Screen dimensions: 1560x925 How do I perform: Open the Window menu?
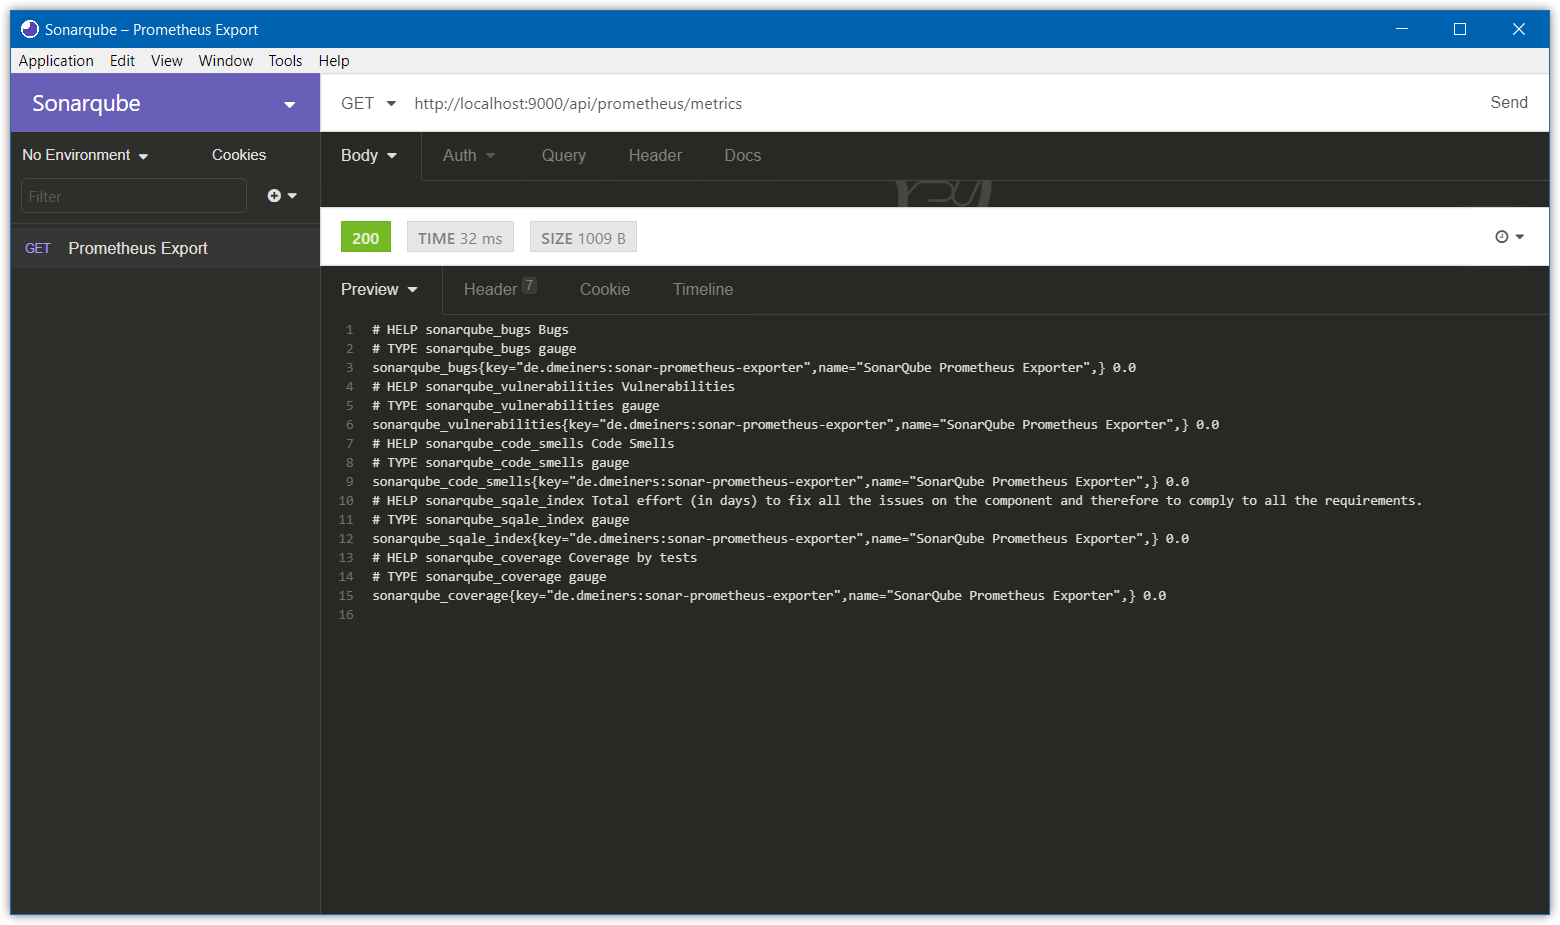(x=226, y=61)
